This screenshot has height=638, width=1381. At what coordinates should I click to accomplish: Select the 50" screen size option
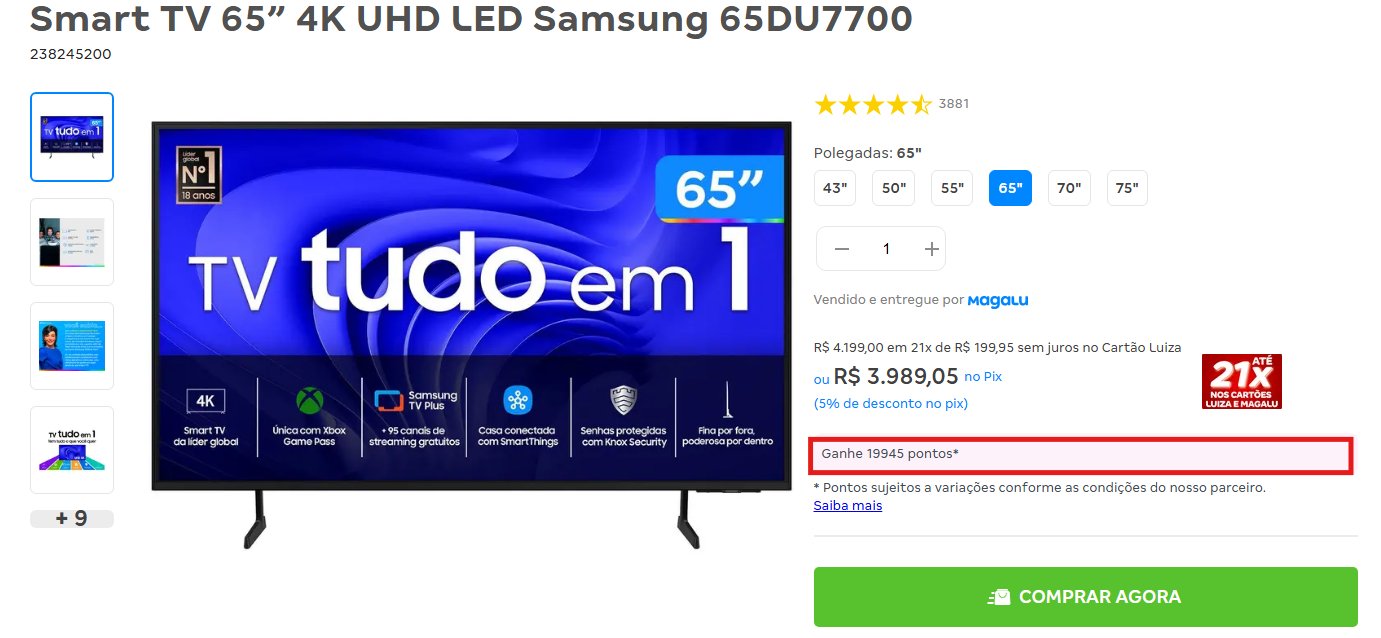coord(893,188)
